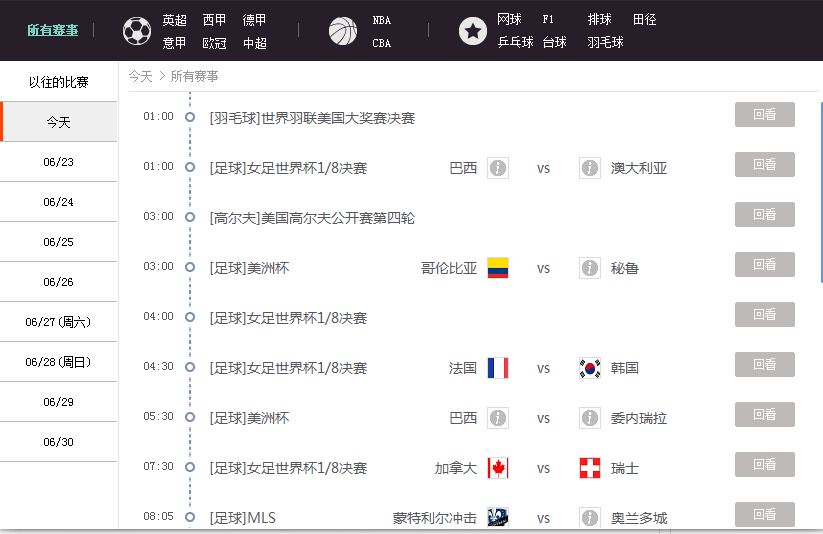Image resolution: width=823 pixels, height=534 pixels.
Task: Go to 排球 category
Action: (599, 19)
